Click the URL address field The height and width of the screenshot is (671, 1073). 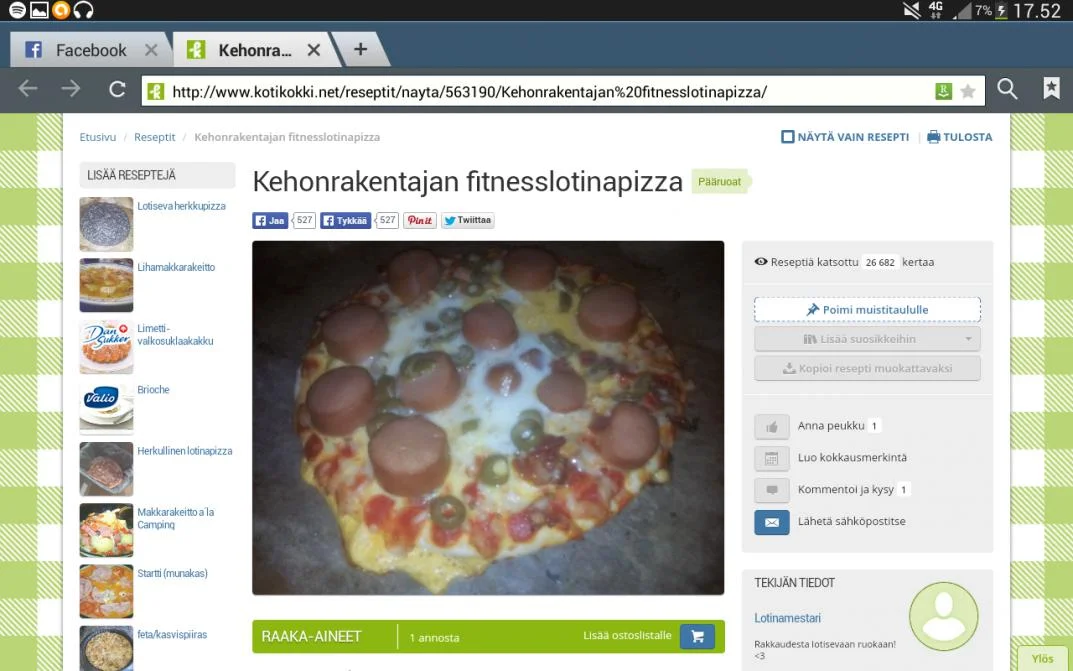[540, 92]
